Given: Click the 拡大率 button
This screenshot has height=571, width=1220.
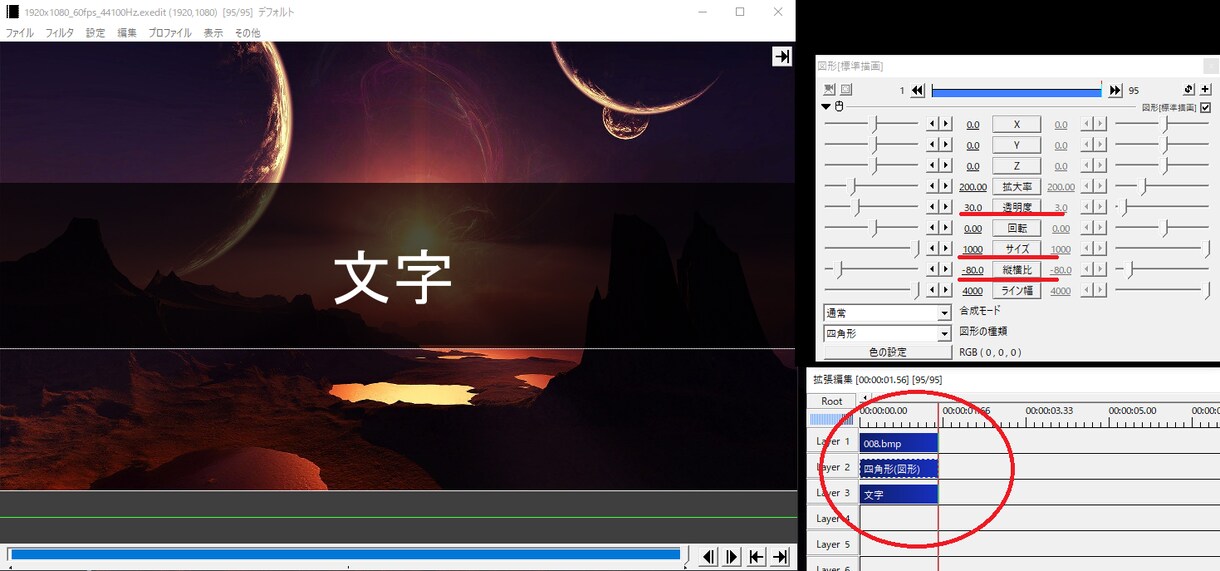Looking at the screenshot, I should (1017, 187).
